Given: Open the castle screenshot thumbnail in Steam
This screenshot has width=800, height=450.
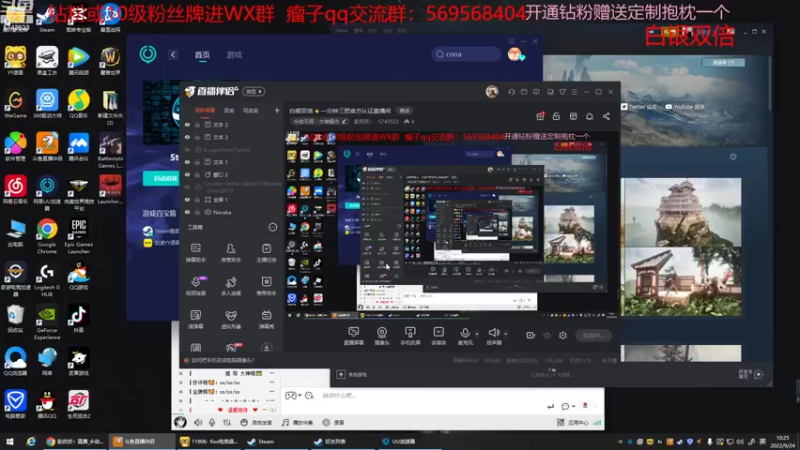Looking at the screenshot, I should 681,211.
